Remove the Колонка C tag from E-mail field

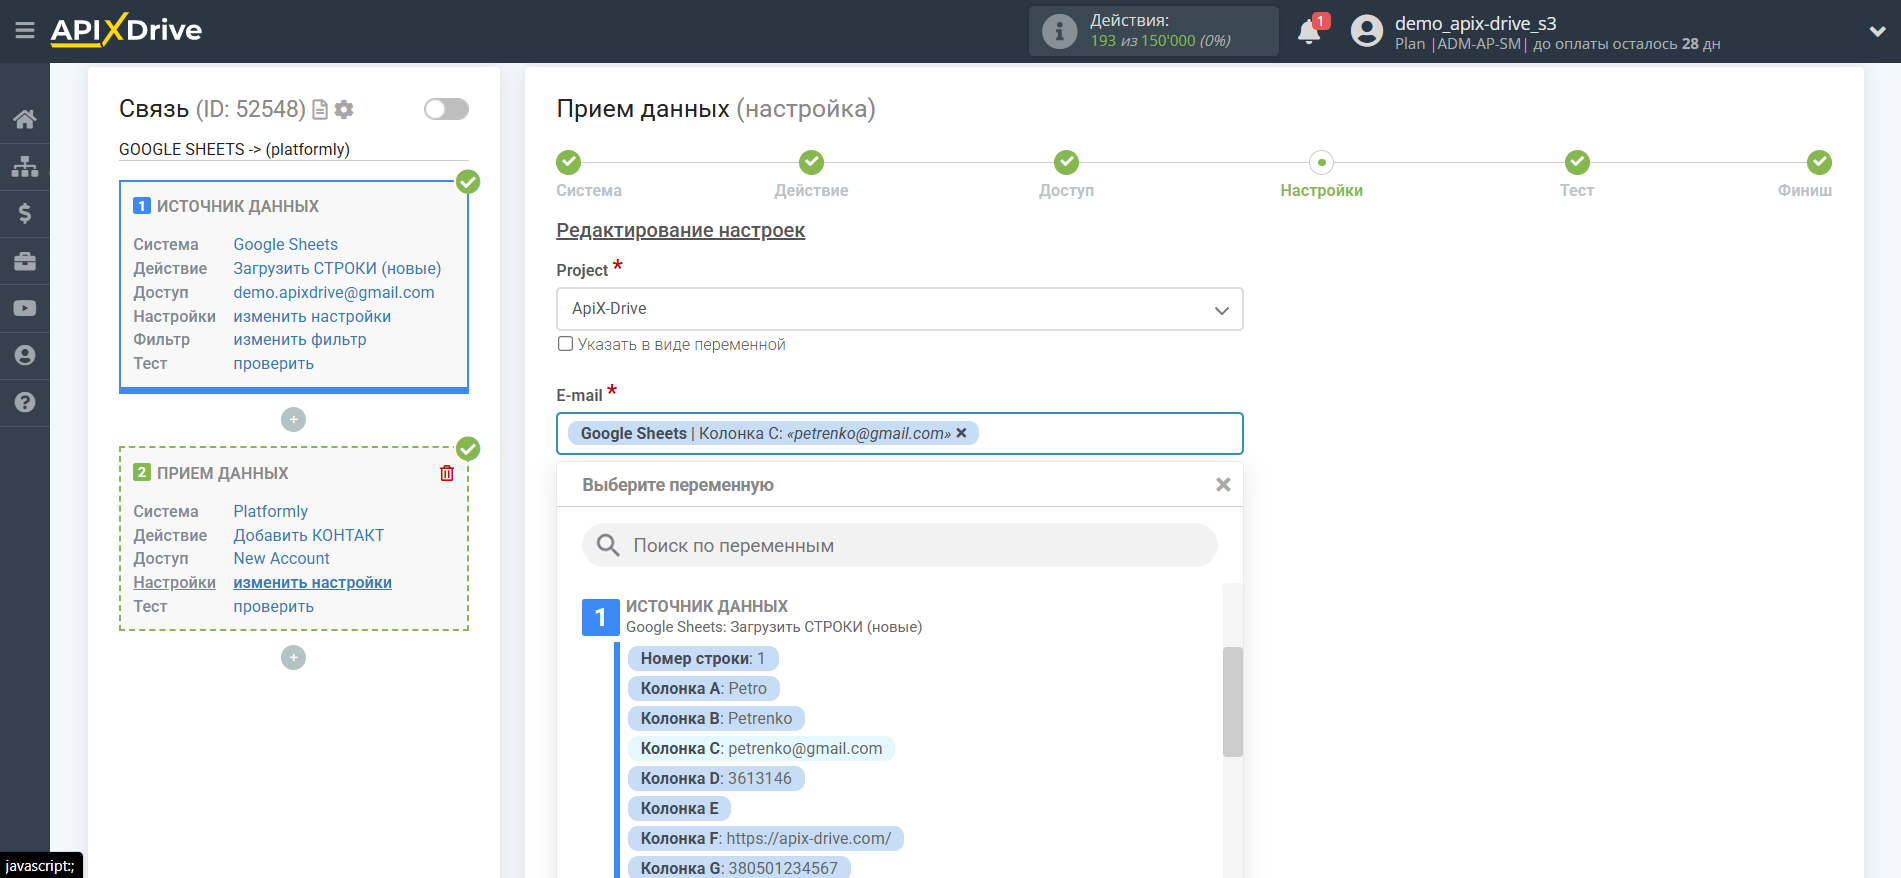coord(961,433)
